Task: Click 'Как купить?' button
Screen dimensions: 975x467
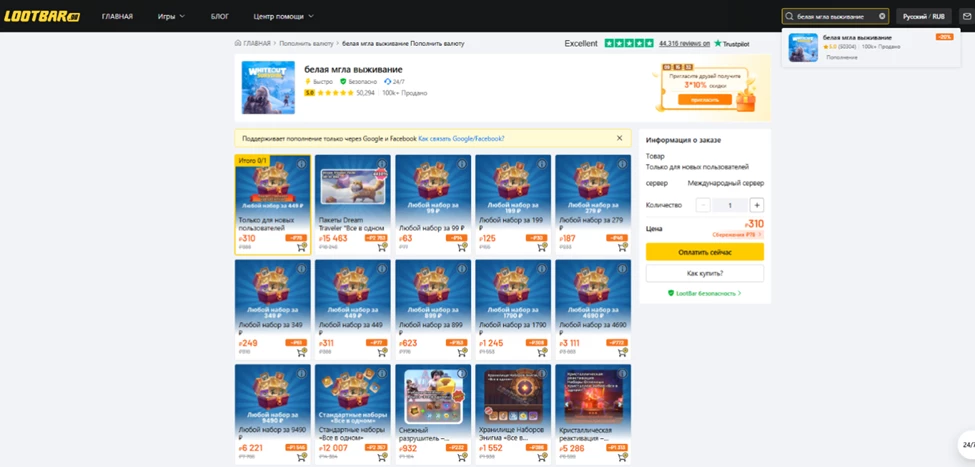Action: (x=705, y=273)
